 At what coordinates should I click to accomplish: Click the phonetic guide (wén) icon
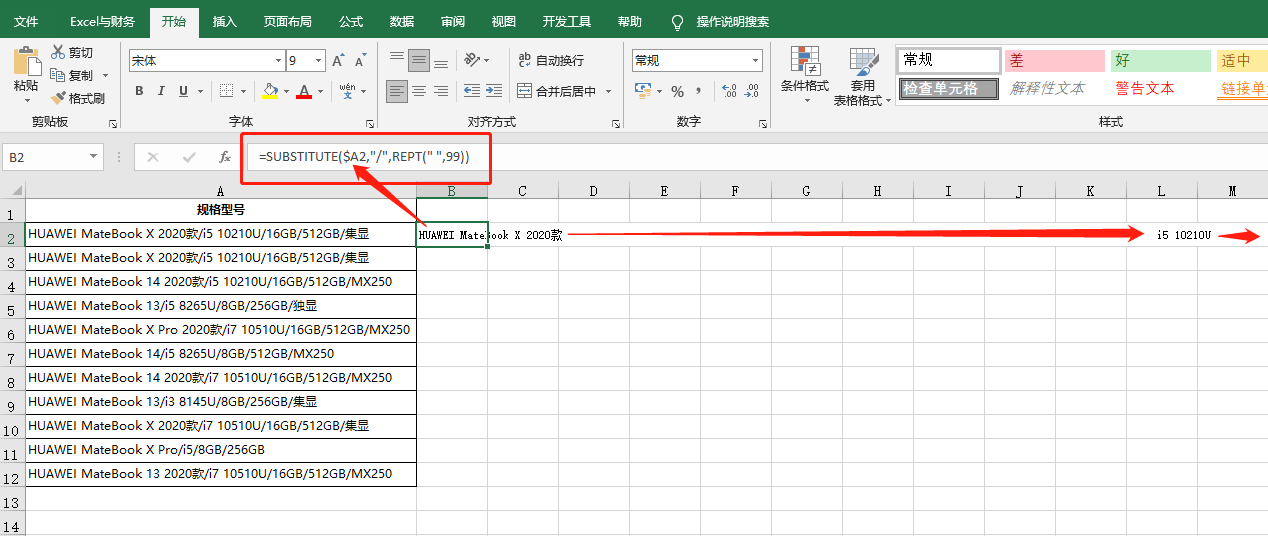click(347, 91)
